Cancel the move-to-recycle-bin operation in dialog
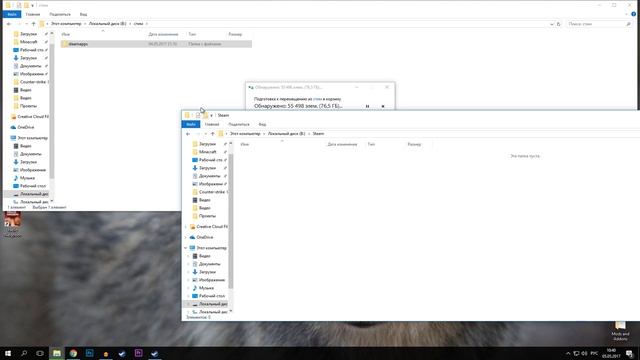The image size is (640, 360). (x=383, y=106)
